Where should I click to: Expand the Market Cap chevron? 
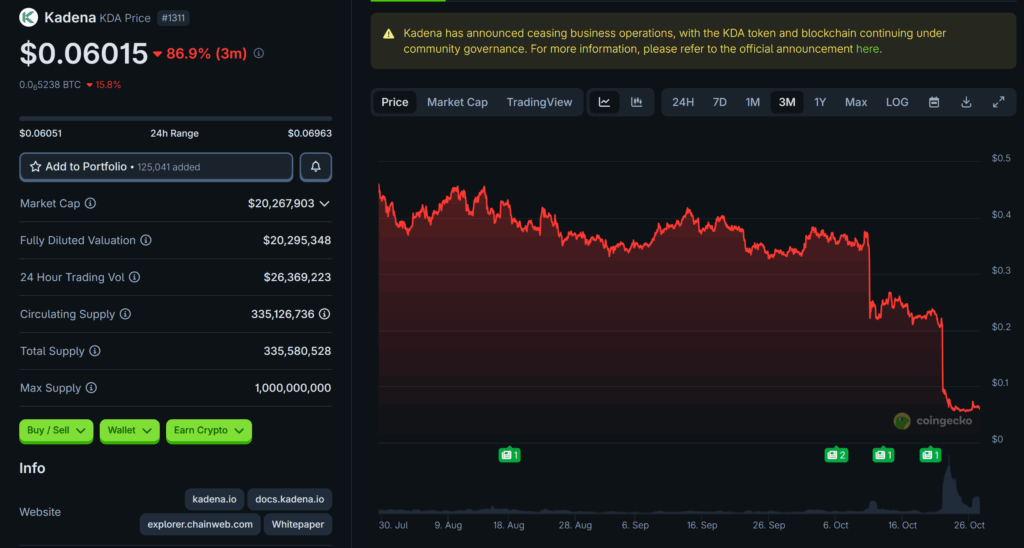324,204
